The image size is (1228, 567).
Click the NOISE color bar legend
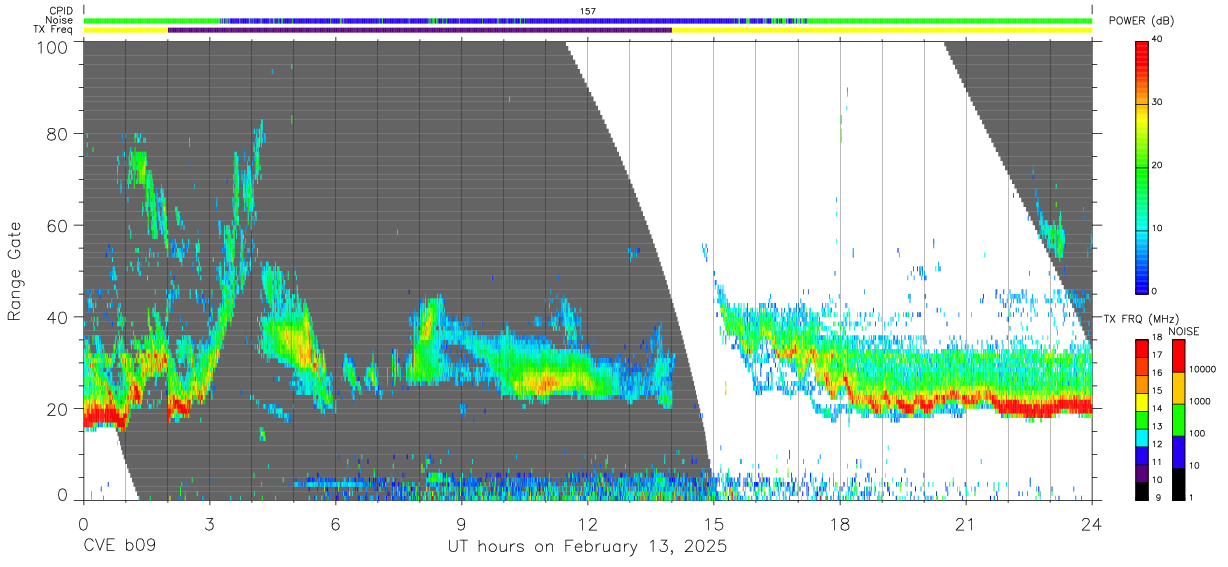pos(1178,419)
